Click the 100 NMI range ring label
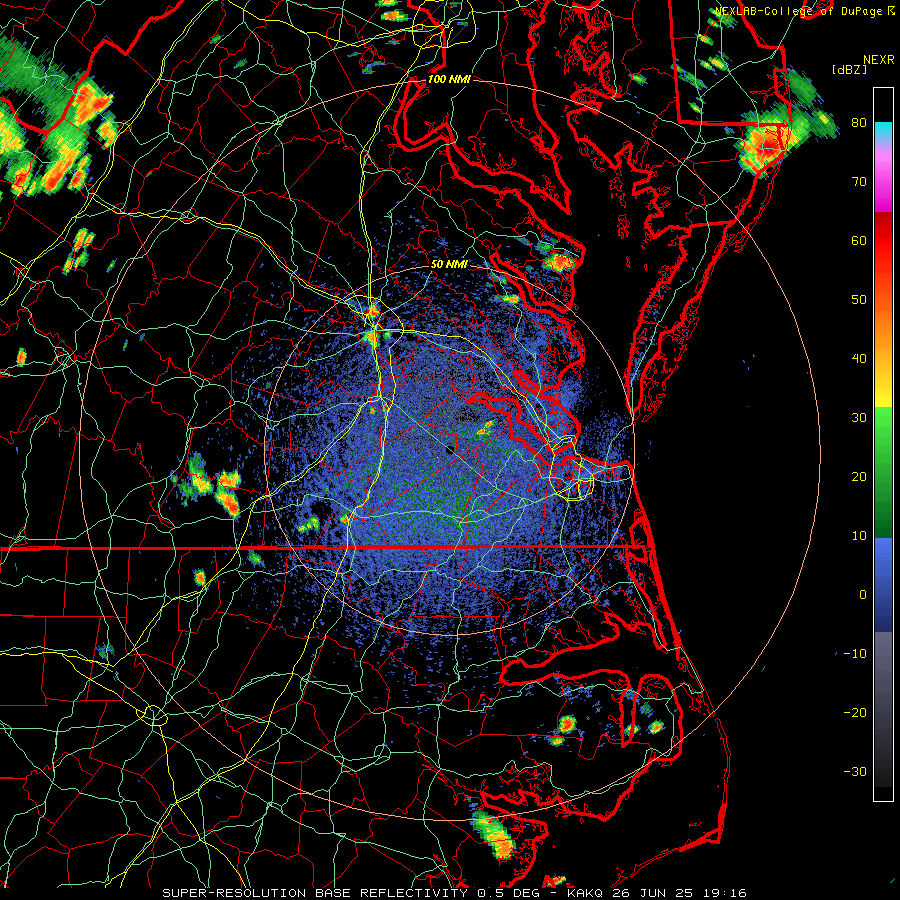This screenshot has height=900, width=900. click(449, 79)
